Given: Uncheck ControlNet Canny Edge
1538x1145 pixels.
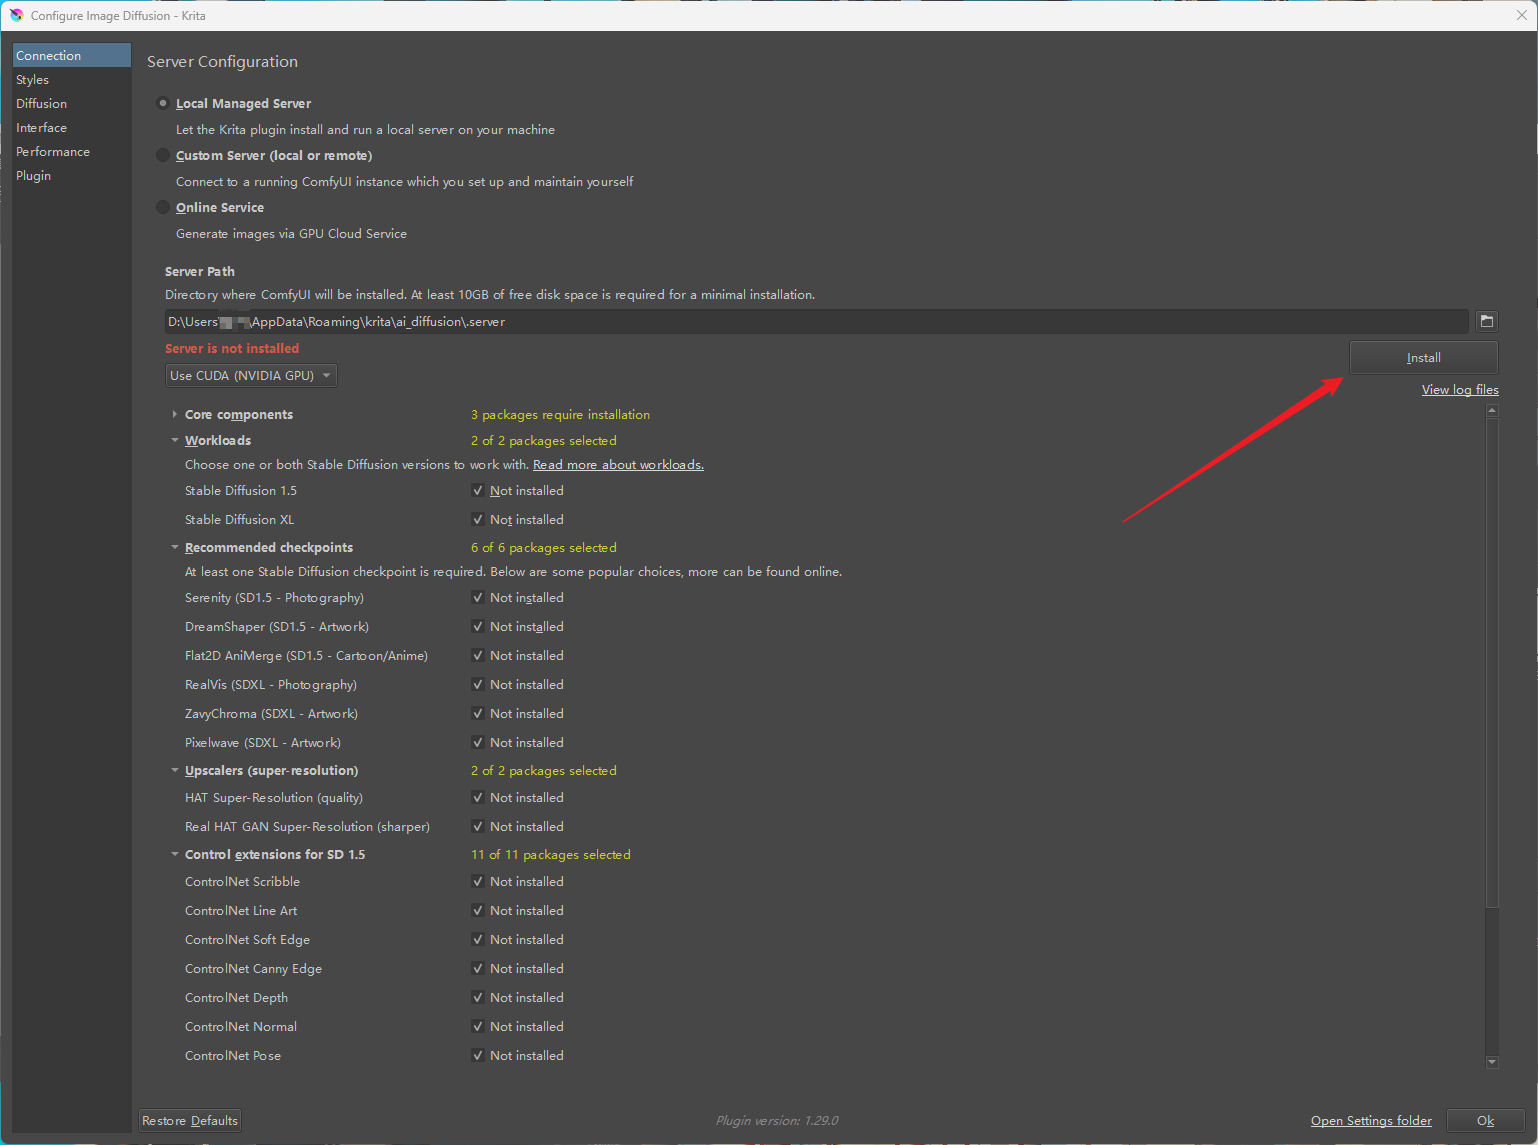Looking at the screenshot, I should (x=478, y=969).
